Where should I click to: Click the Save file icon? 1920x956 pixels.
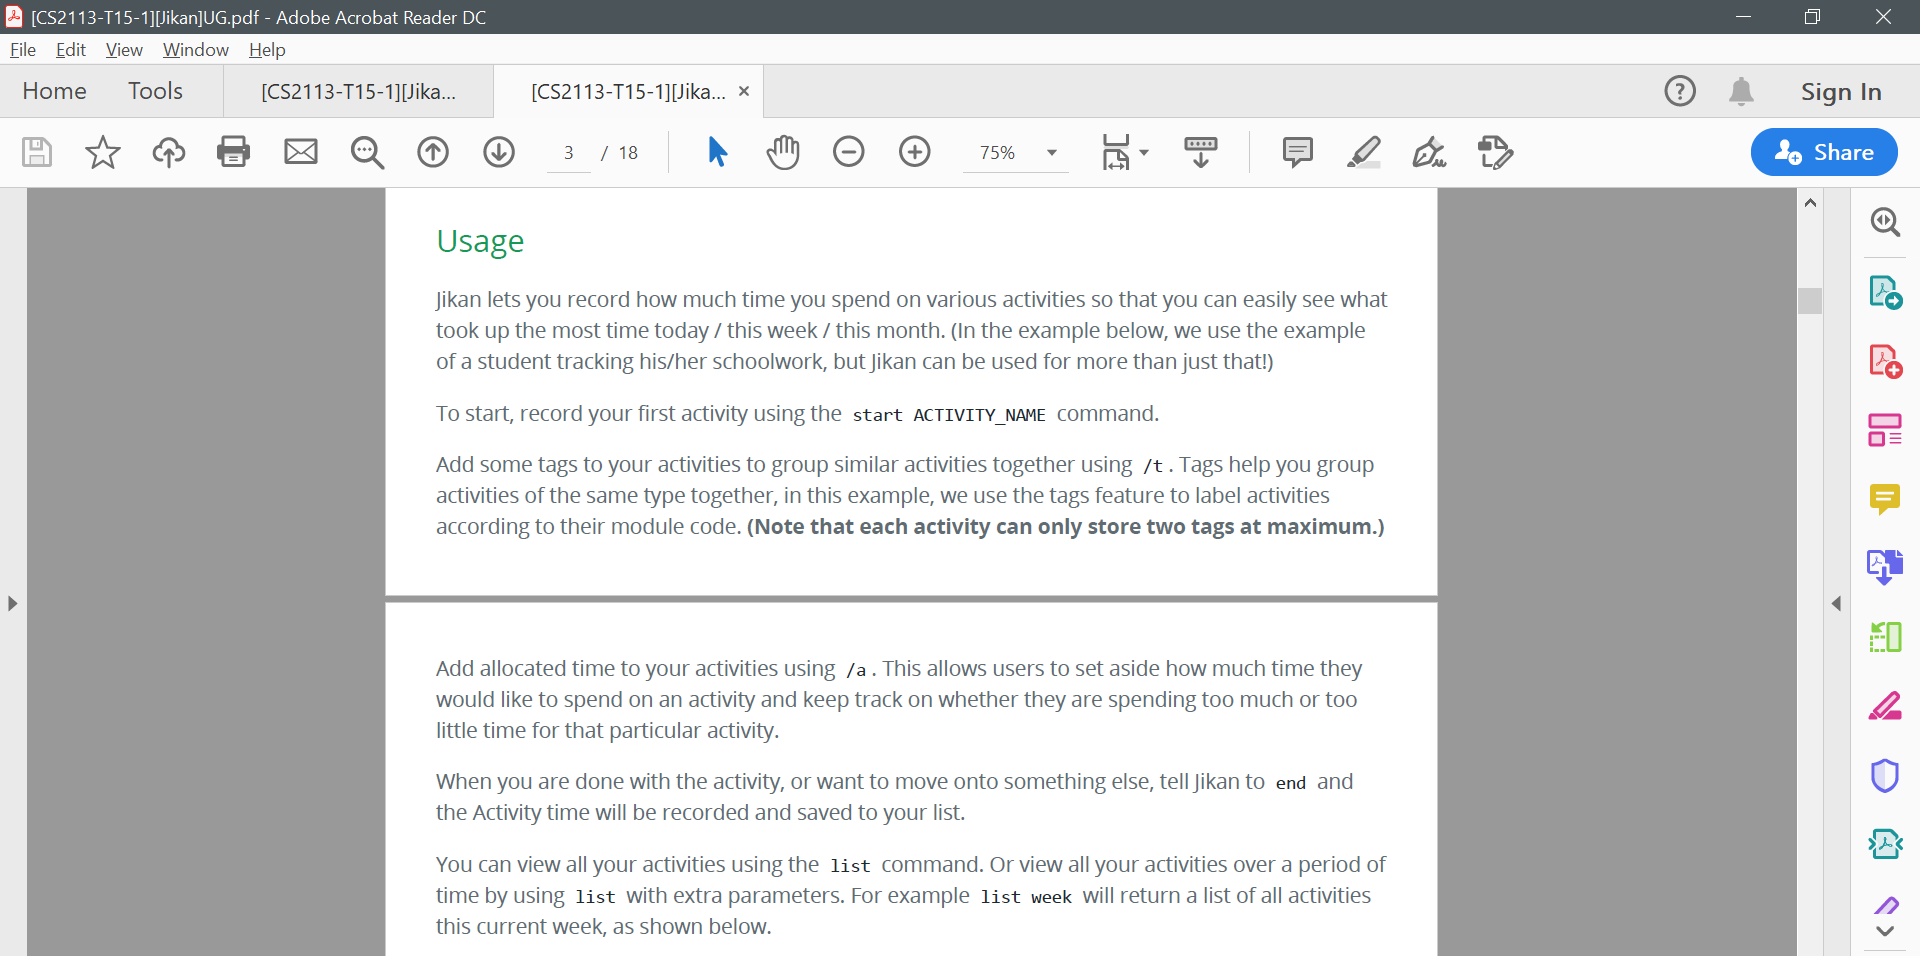click(37, 152)
